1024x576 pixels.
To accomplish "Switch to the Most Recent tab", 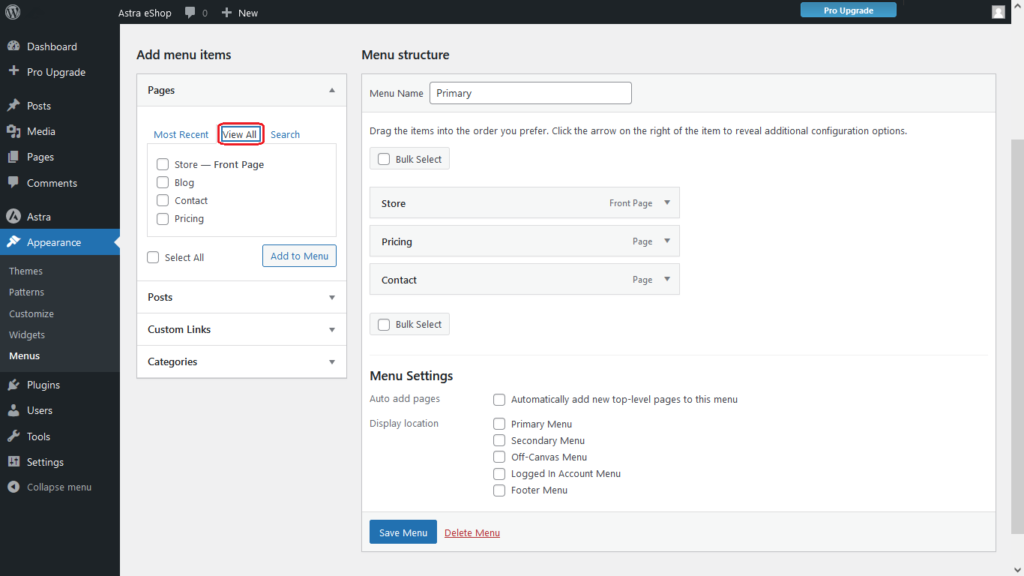I will (x=181, y=135).
